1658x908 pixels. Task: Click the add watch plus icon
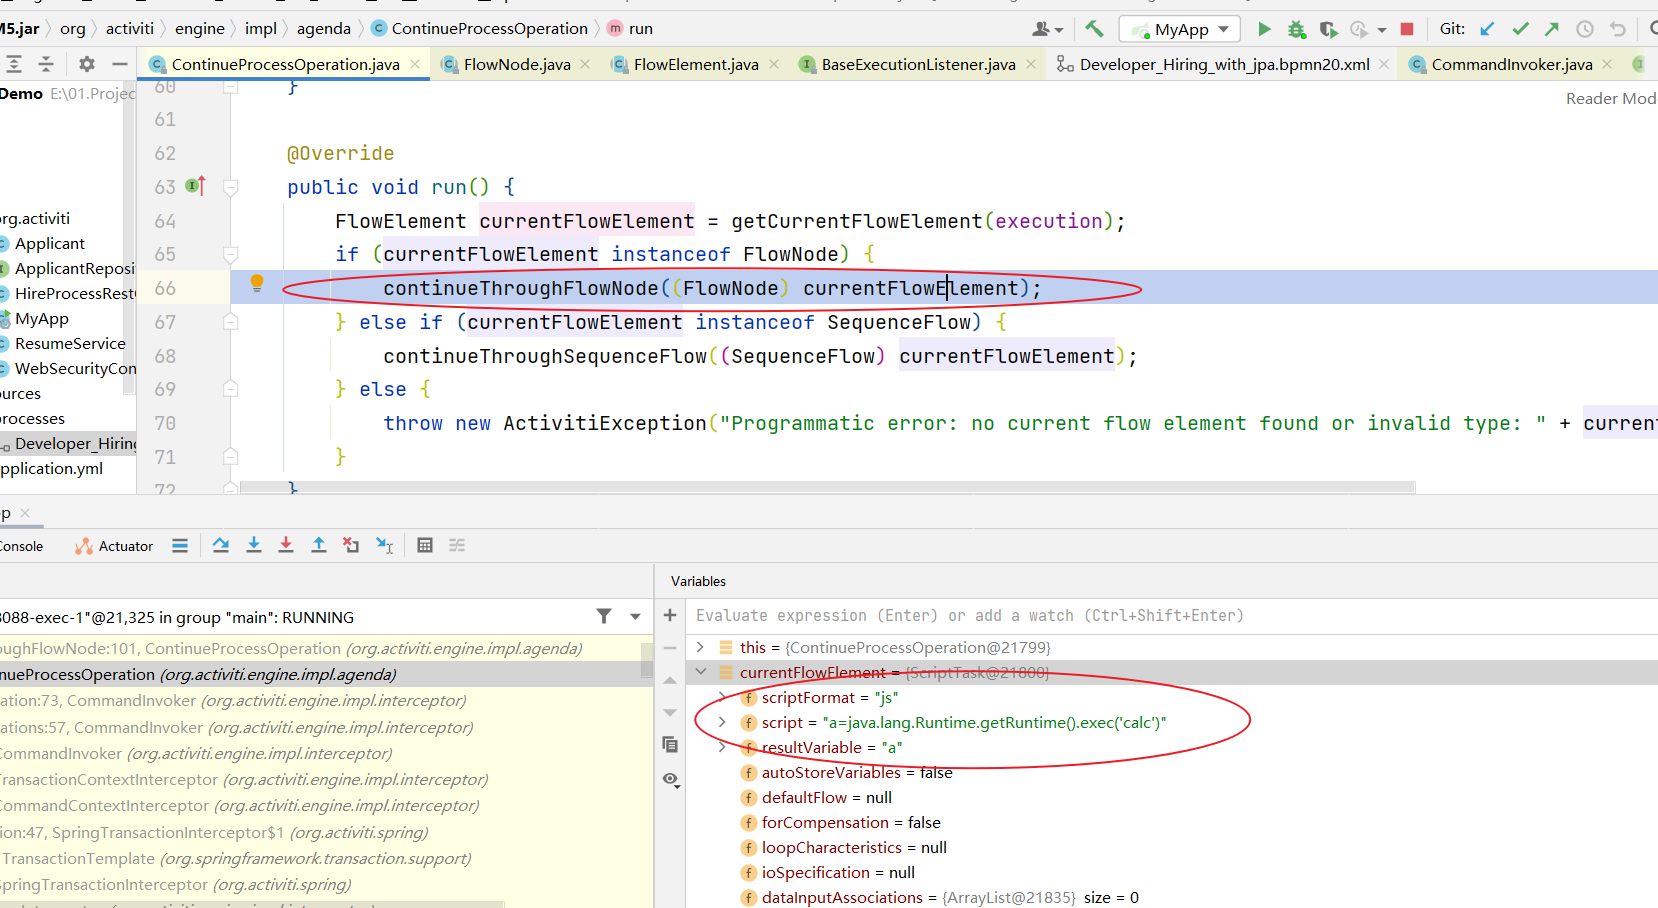pyautogui.click(x=670, y=615)
